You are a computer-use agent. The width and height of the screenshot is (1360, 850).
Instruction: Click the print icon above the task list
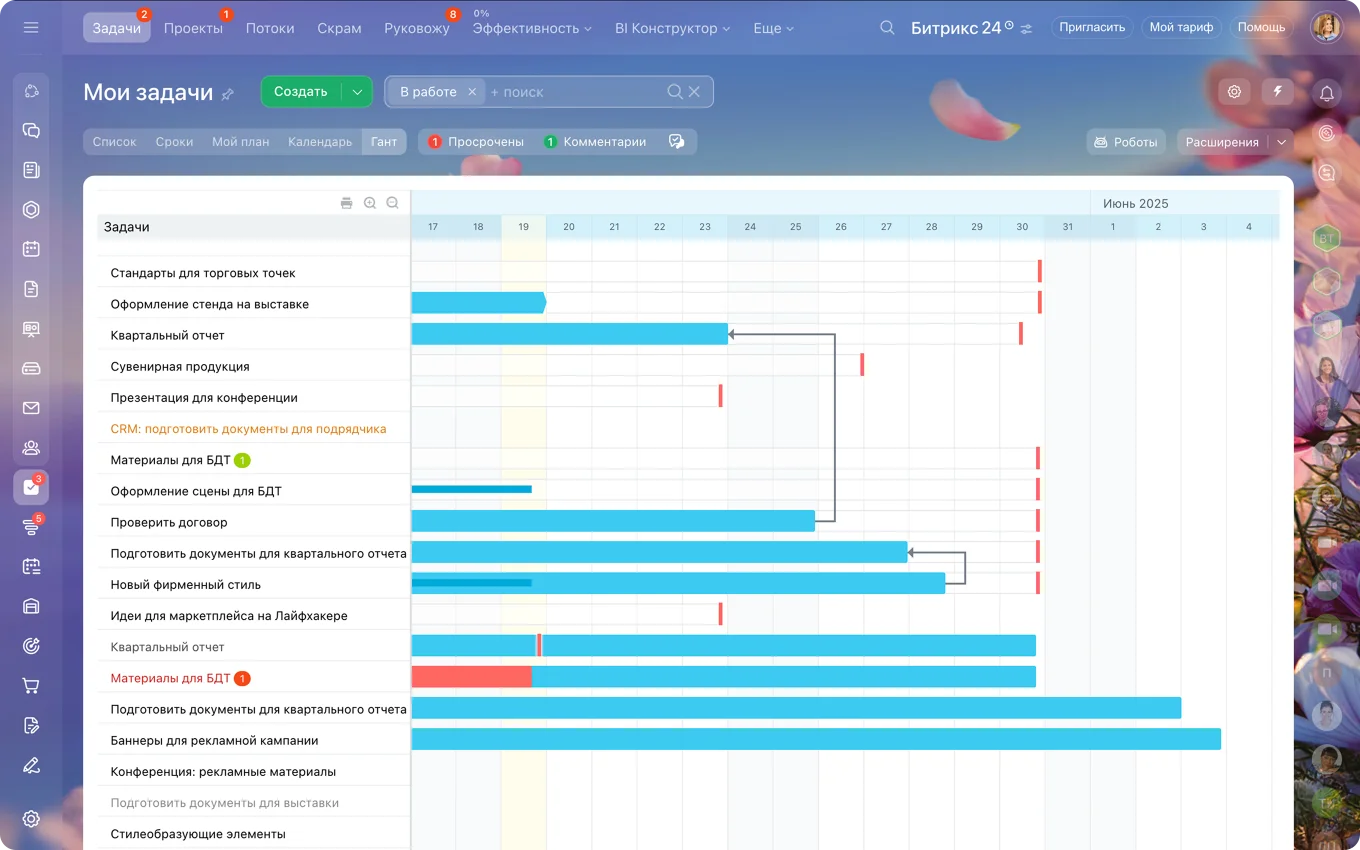[x=347, y=203]
